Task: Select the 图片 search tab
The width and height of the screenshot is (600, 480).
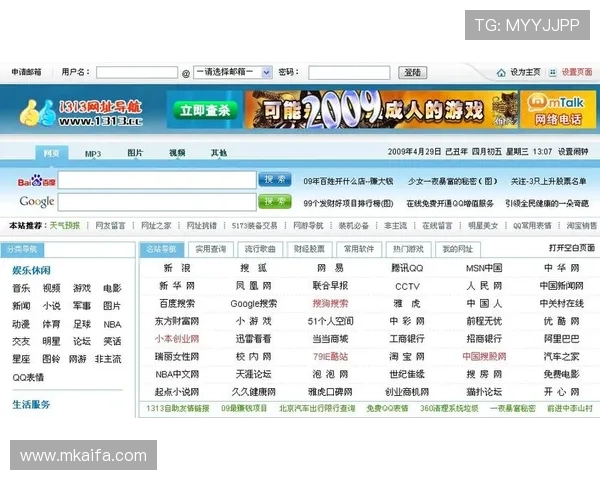Action: tap(135, 153)
